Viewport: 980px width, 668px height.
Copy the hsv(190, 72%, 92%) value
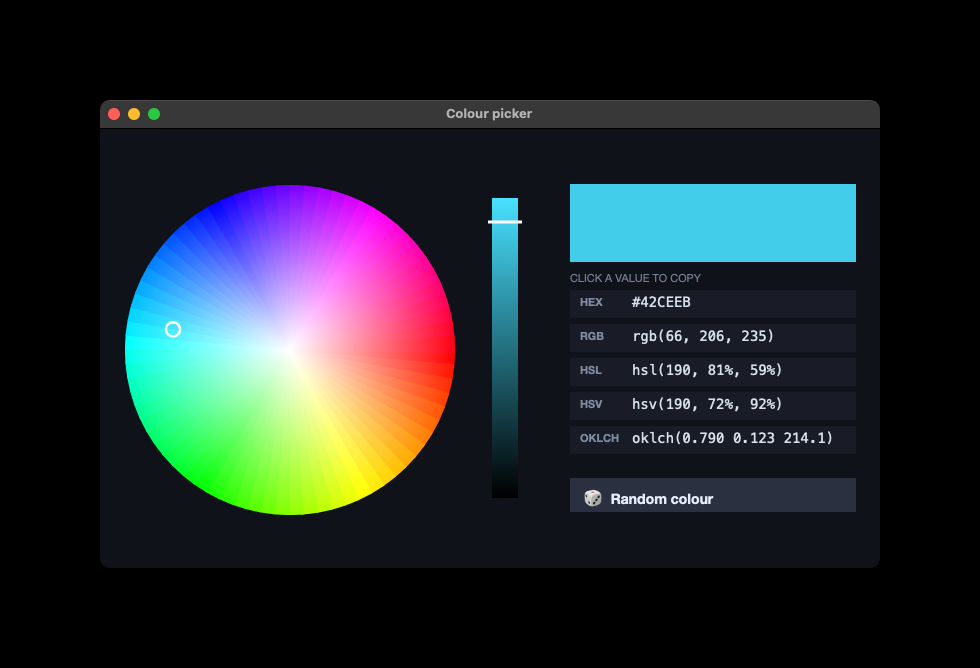(x=712, y=405)
